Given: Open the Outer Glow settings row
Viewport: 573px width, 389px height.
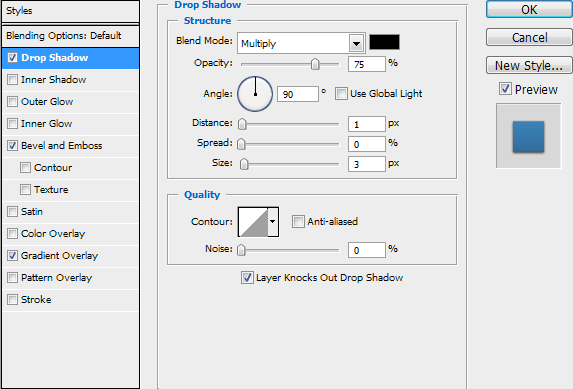Looking at the screenshot, I should [71, 102].
